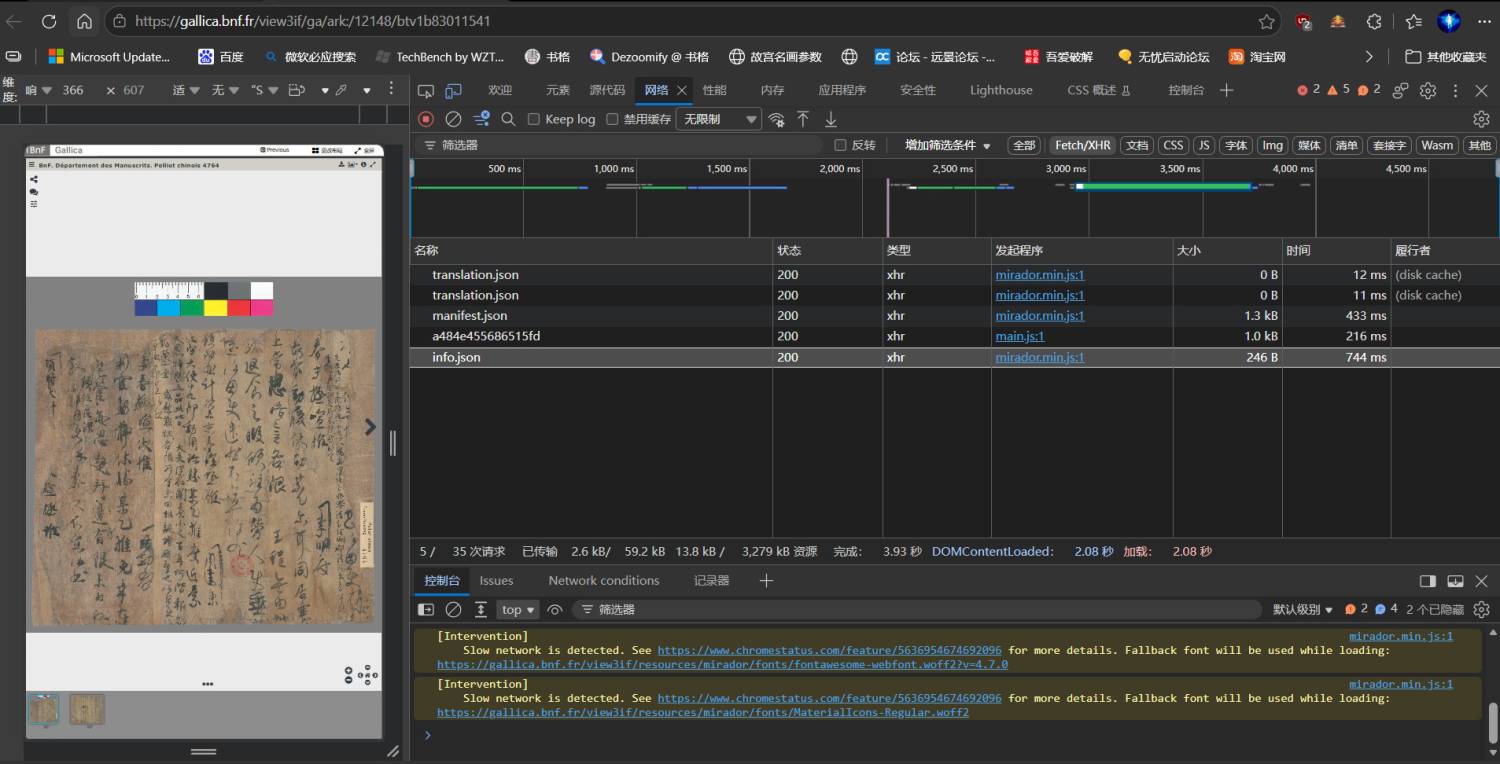
Task: Select the info.json request row
Action: 954,357
